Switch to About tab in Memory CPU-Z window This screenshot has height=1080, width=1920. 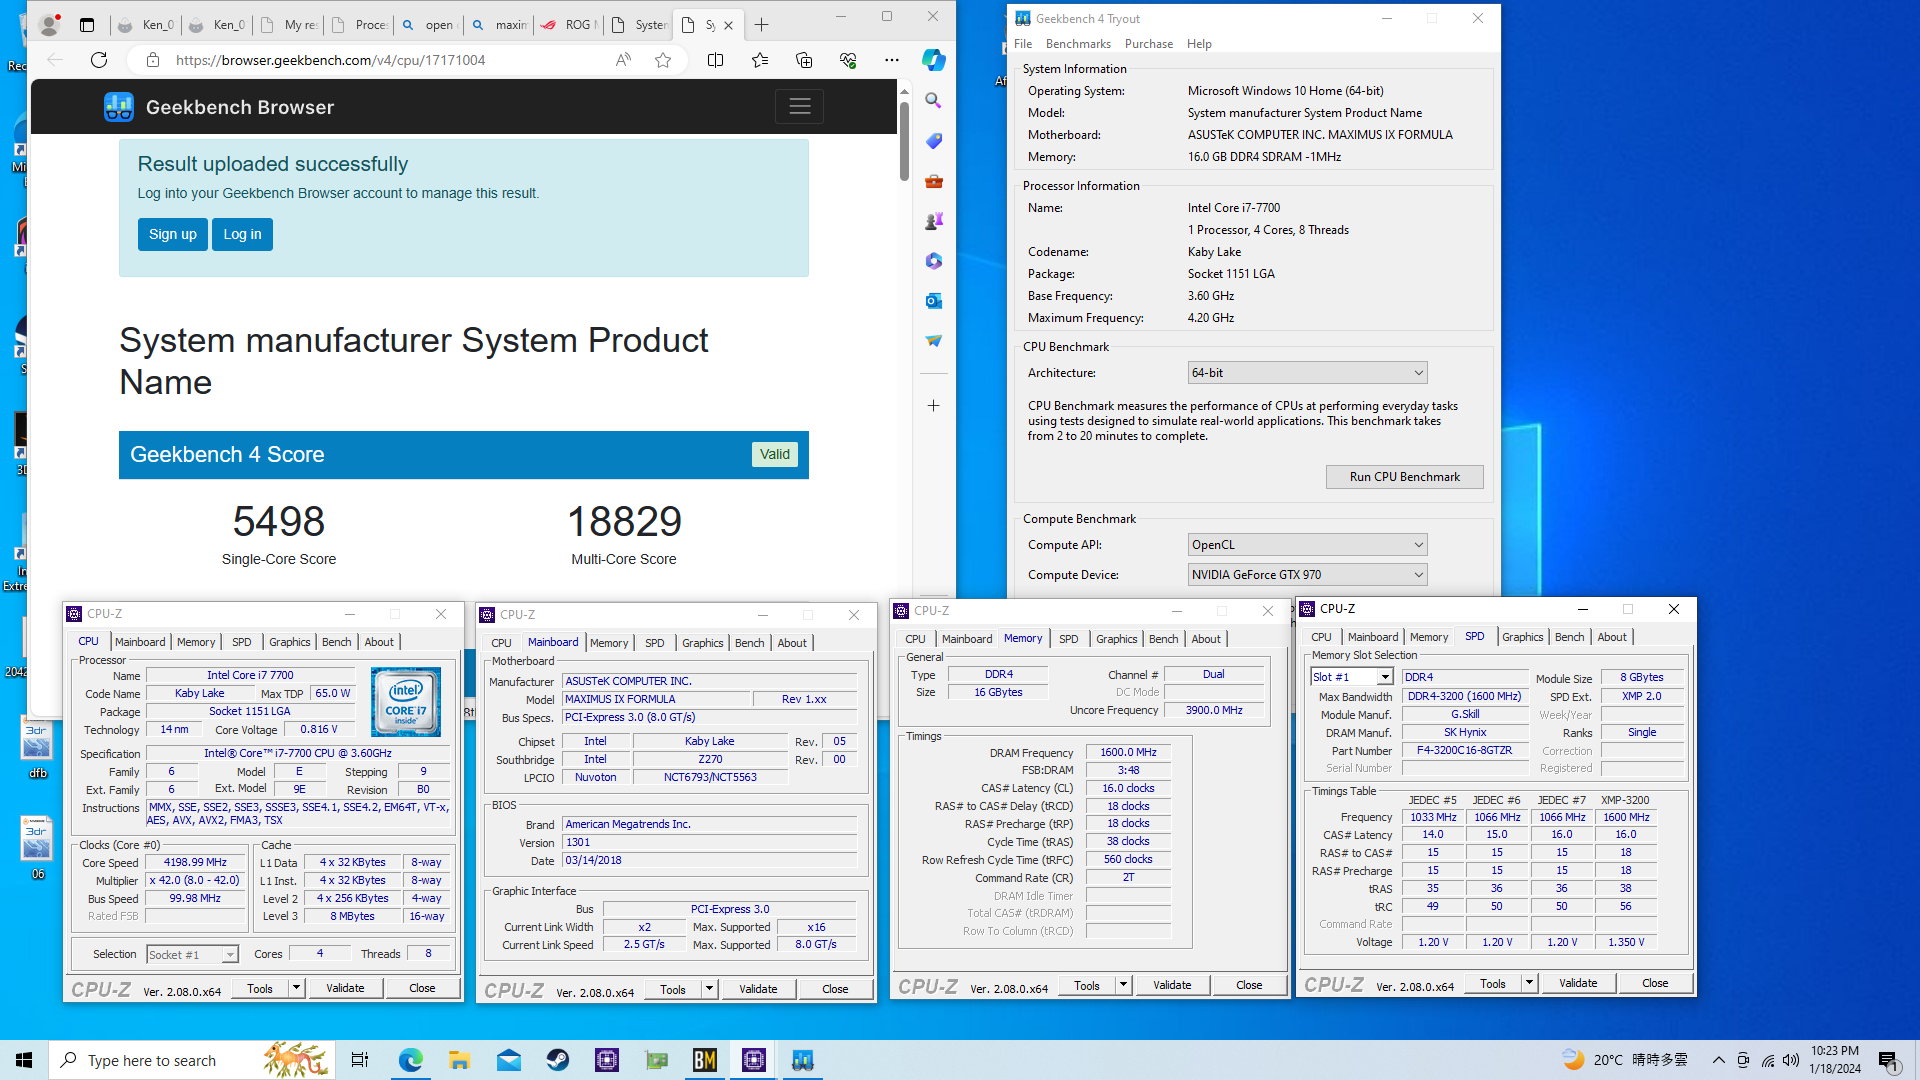point(1206,639)
